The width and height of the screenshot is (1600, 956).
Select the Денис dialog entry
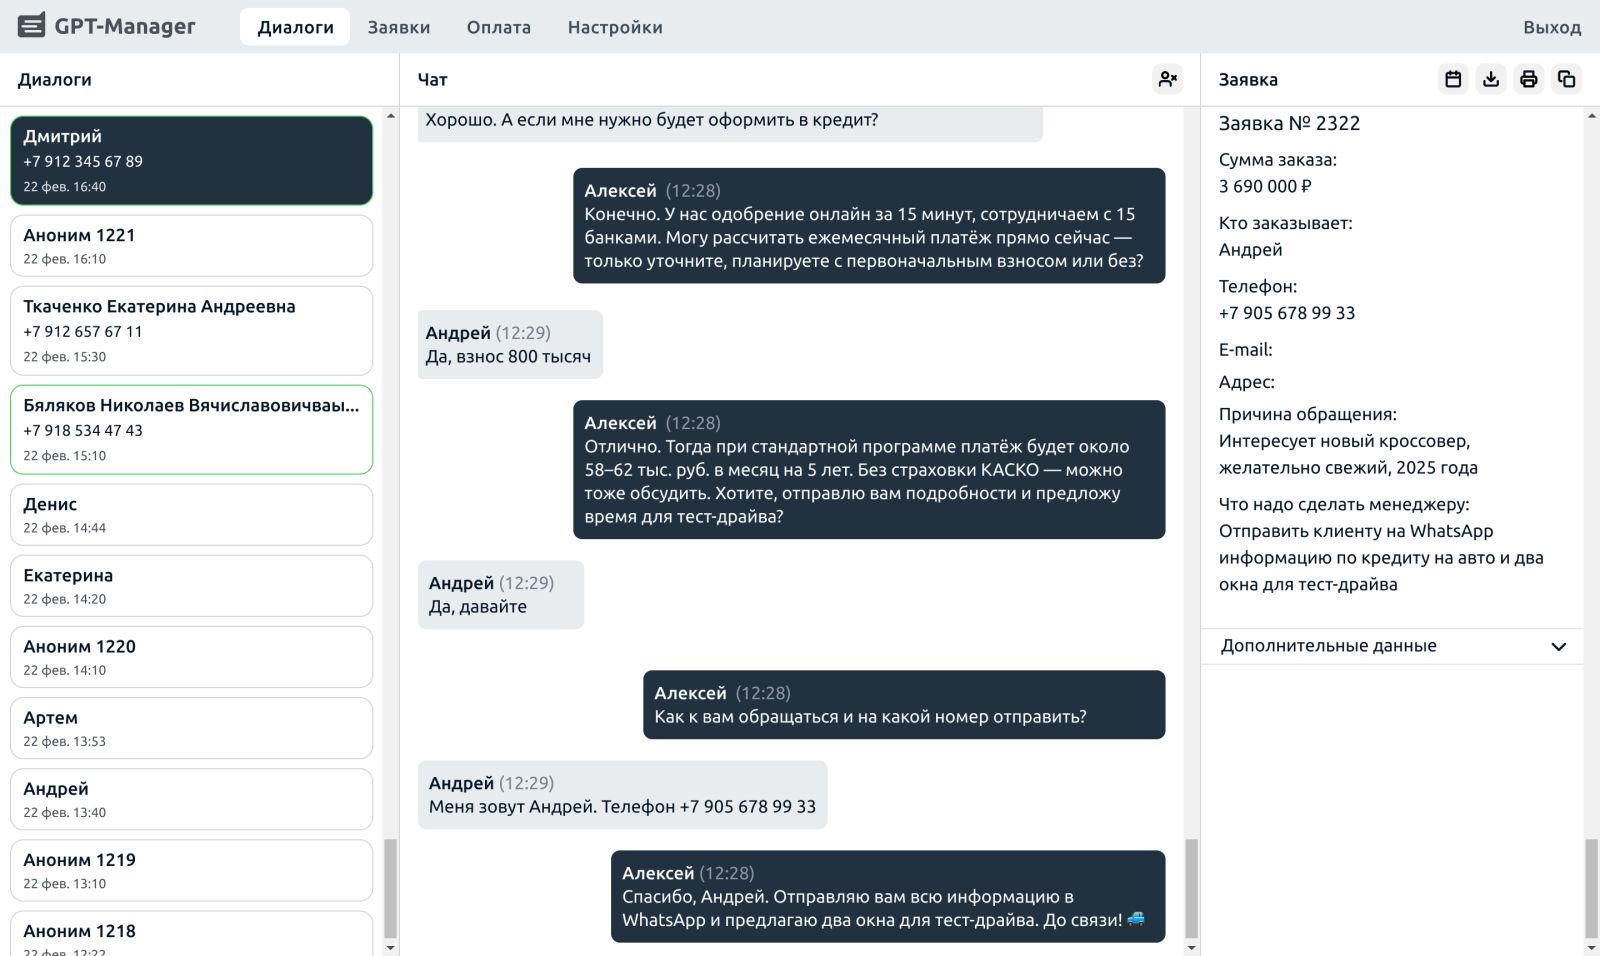click(191, 514)
